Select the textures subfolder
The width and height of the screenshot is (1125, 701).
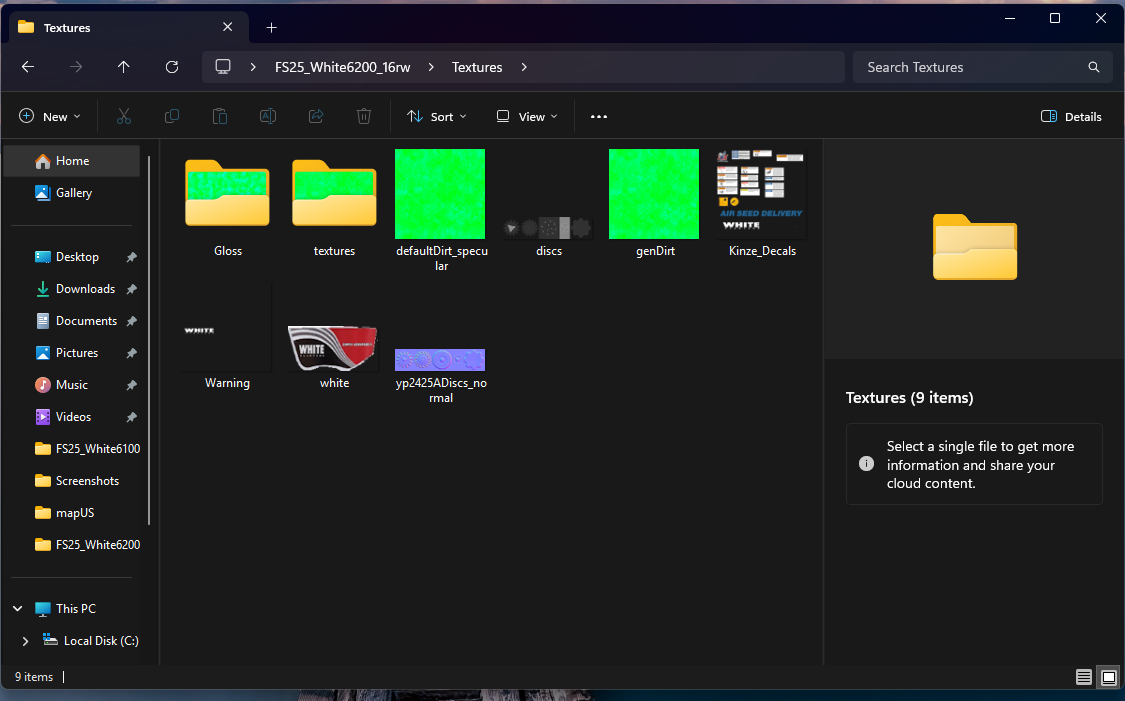334,204
